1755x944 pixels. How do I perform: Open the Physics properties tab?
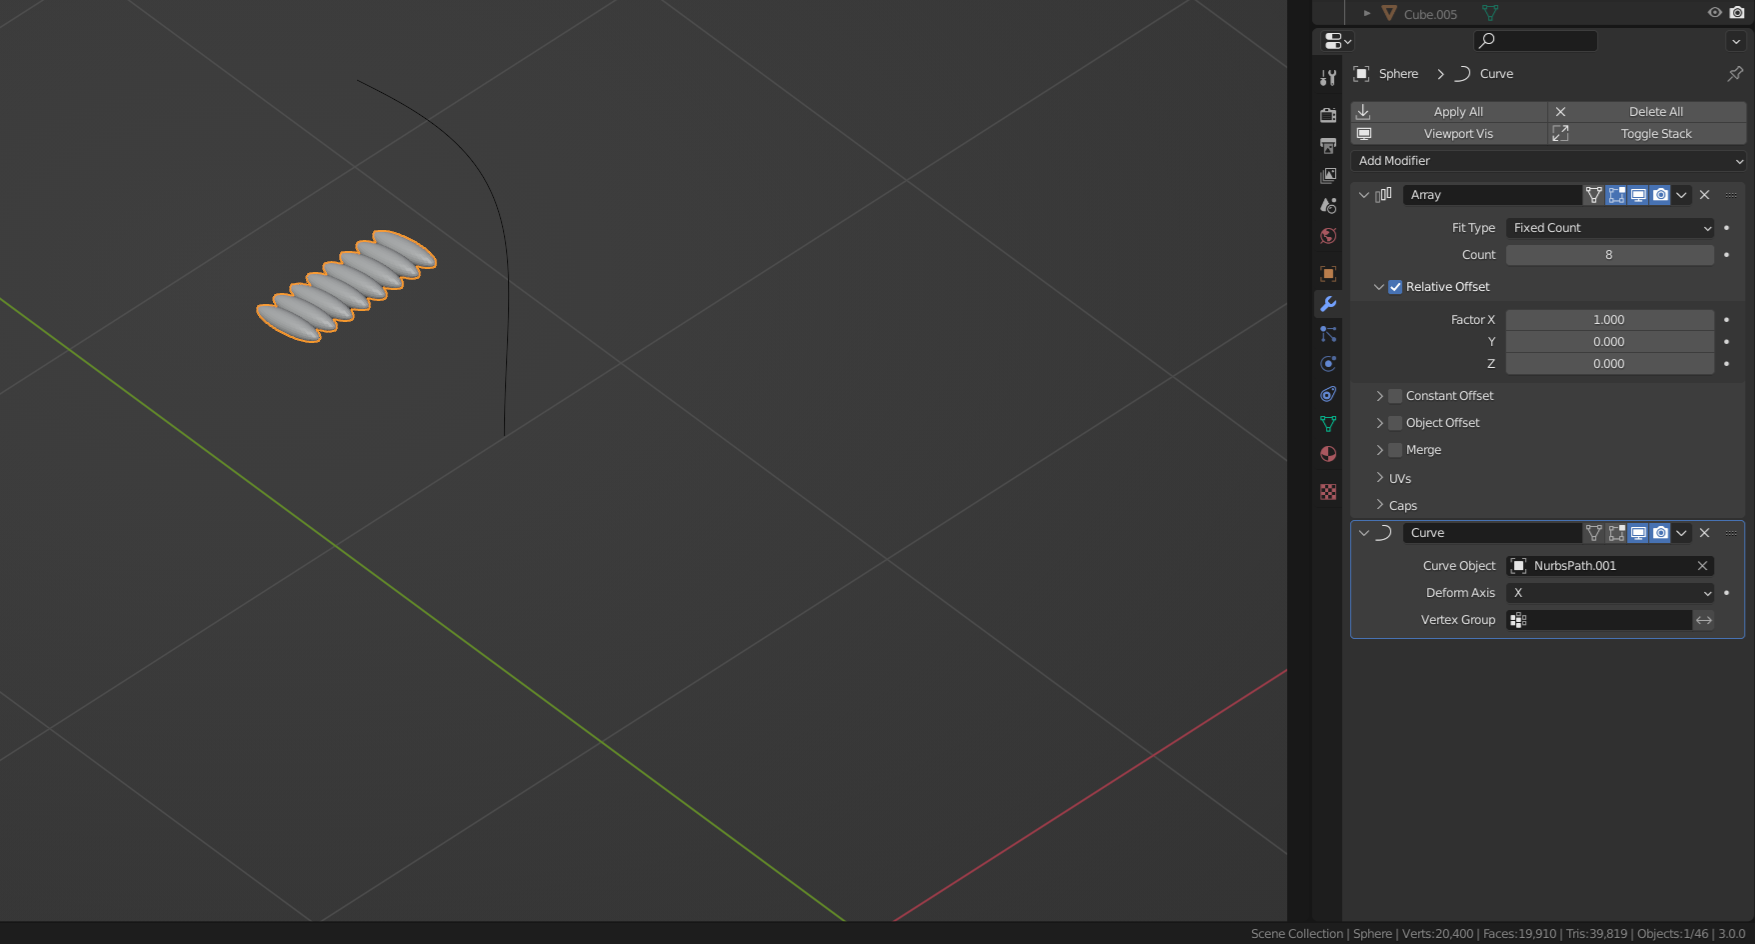(1328, 364)
